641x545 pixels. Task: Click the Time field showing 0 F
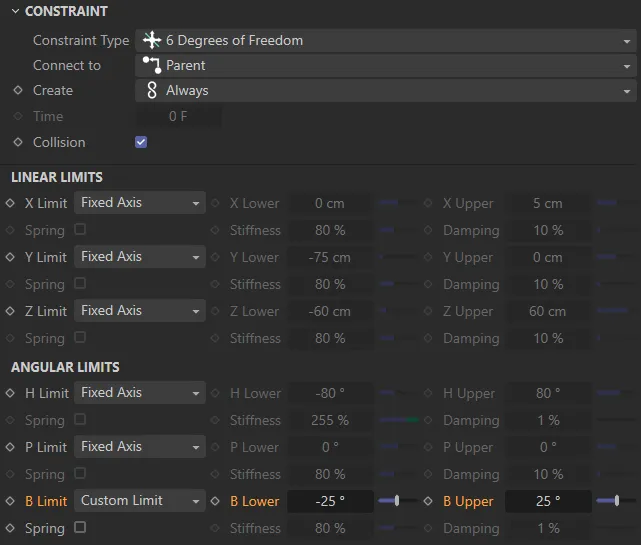(178, 116)
